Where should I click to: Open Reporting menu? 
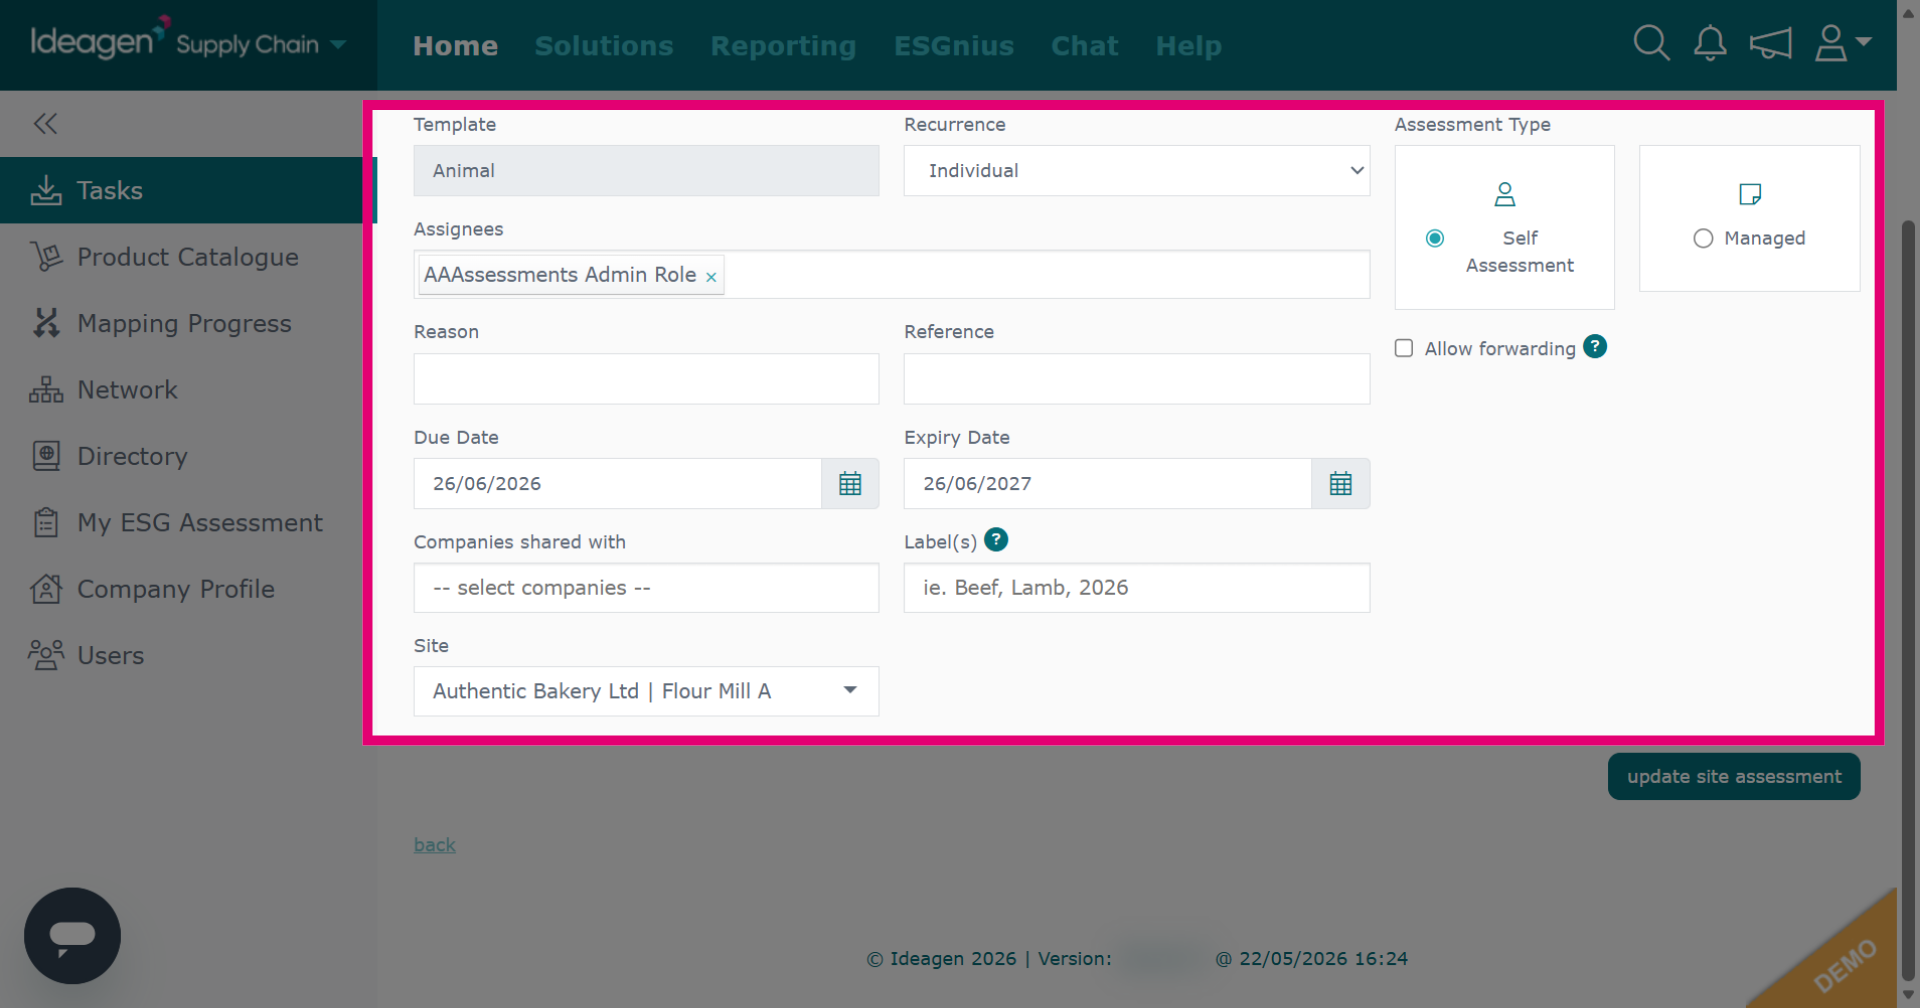[783, 46]
